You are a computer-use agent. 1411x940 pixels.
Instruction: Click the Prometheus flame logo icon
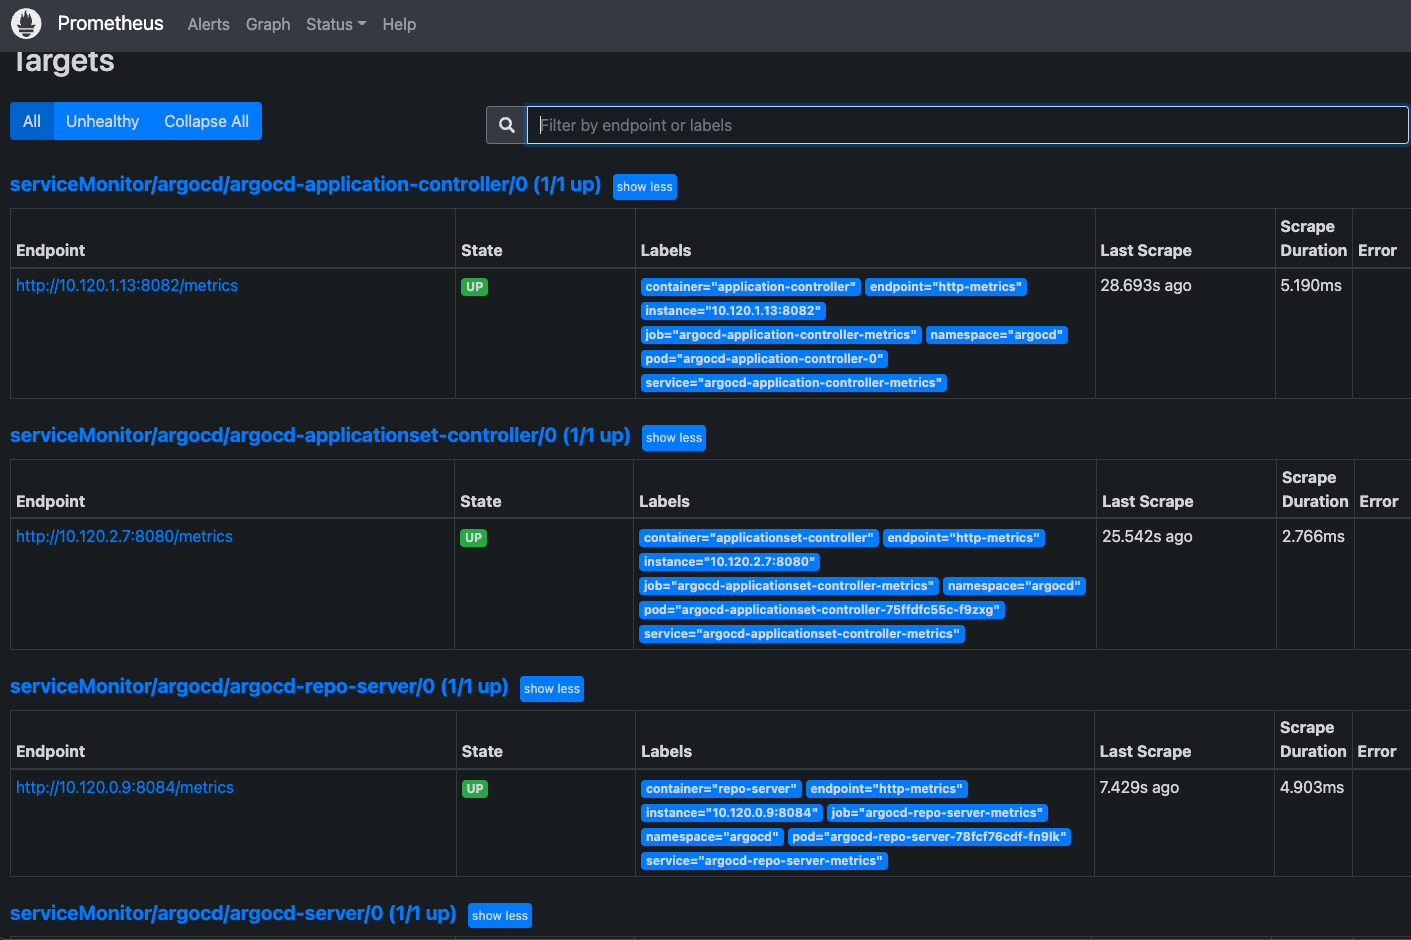[26, 23]
